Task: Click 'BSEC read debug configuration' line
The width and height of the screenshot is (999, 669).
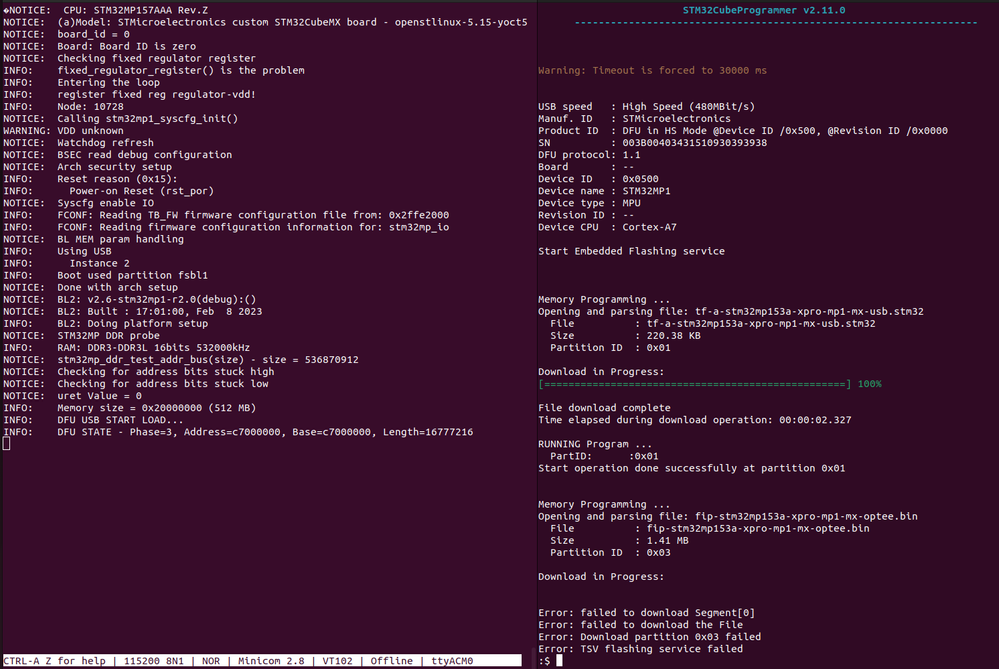Action: pos(117,155)
